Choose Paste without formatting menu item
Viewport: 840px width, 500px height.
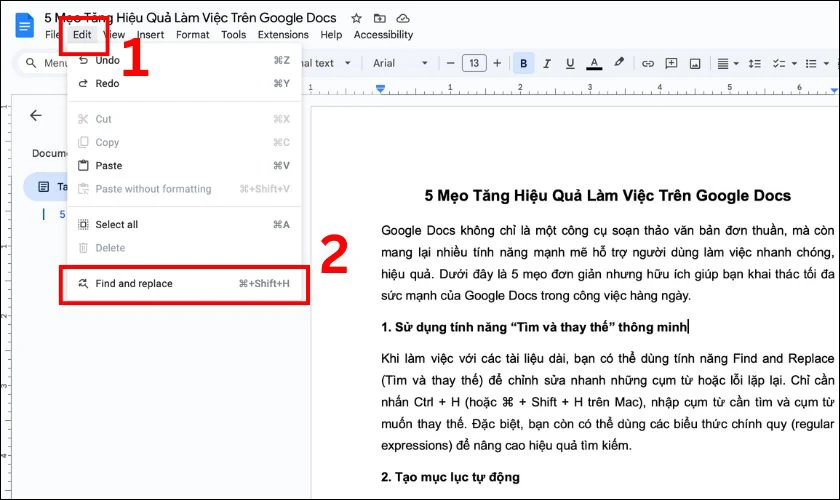(184, 189)
